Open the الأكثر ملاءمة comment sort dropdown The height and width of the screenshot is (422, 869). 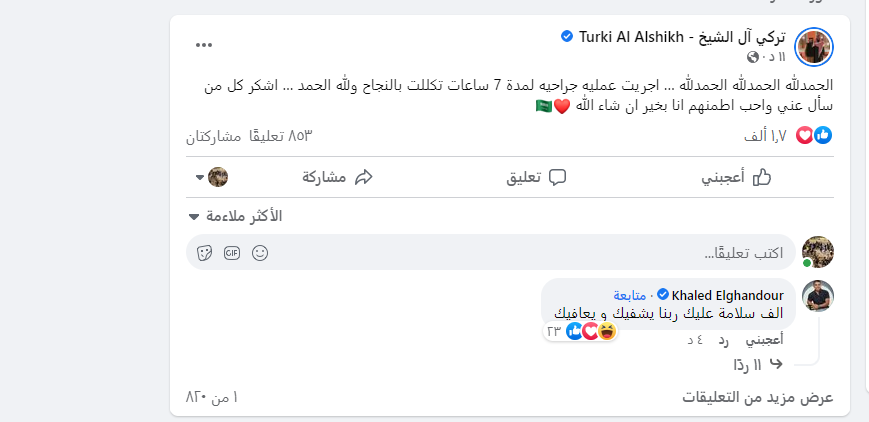235,216
